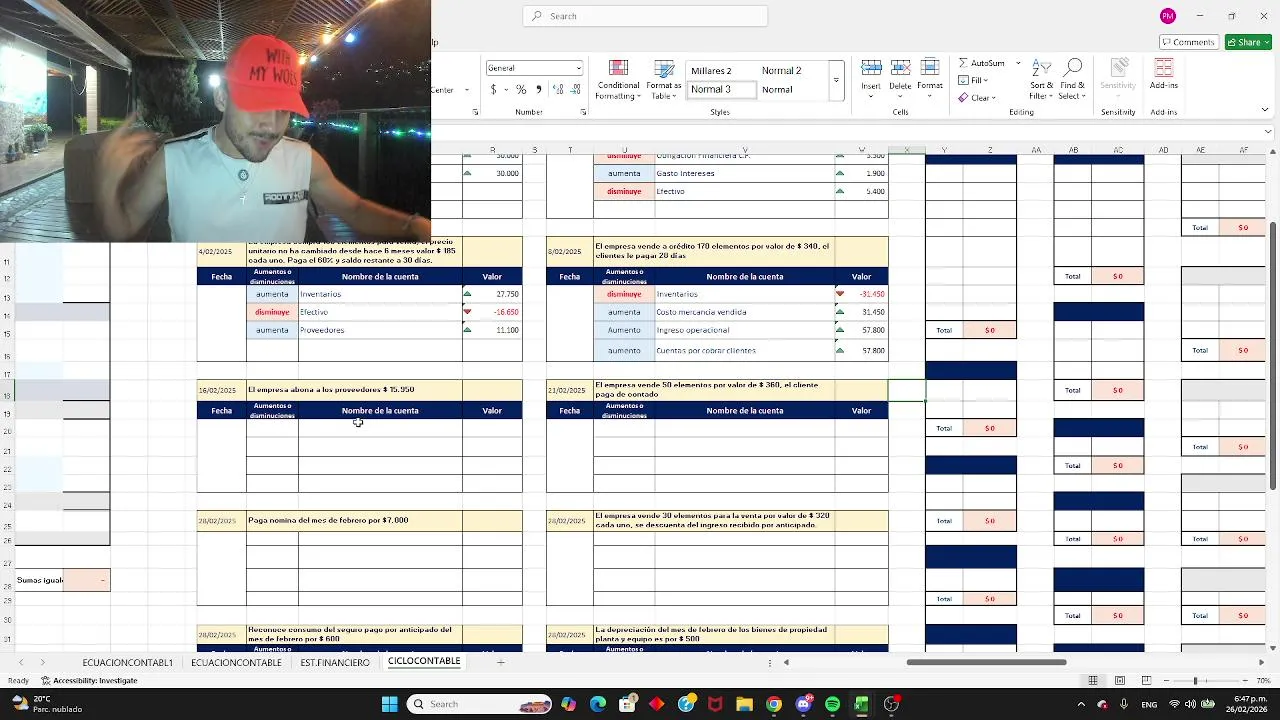This screenshot has width=1280, height=720.
Task: Click the title bar Search box
Action: 645,16
